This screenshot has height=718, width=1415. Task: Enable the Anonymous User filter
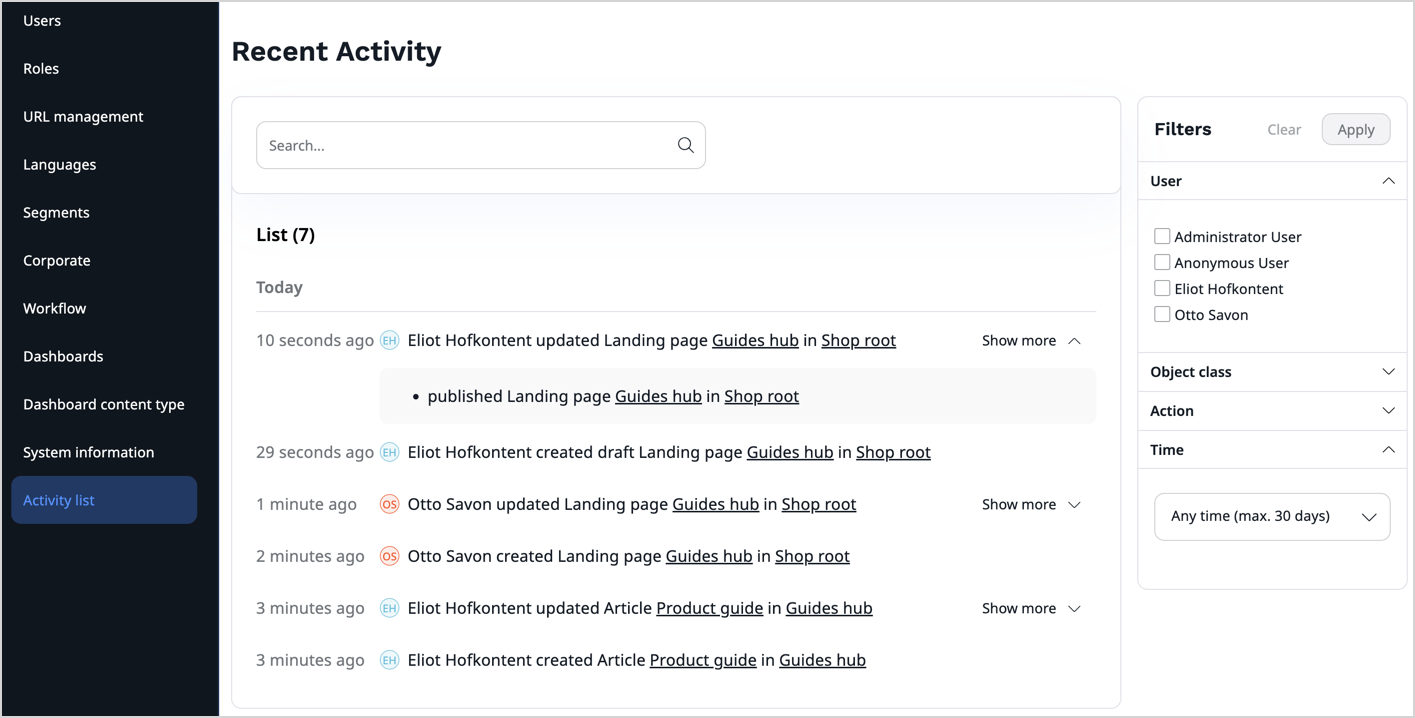click(x=1162, y=262)
